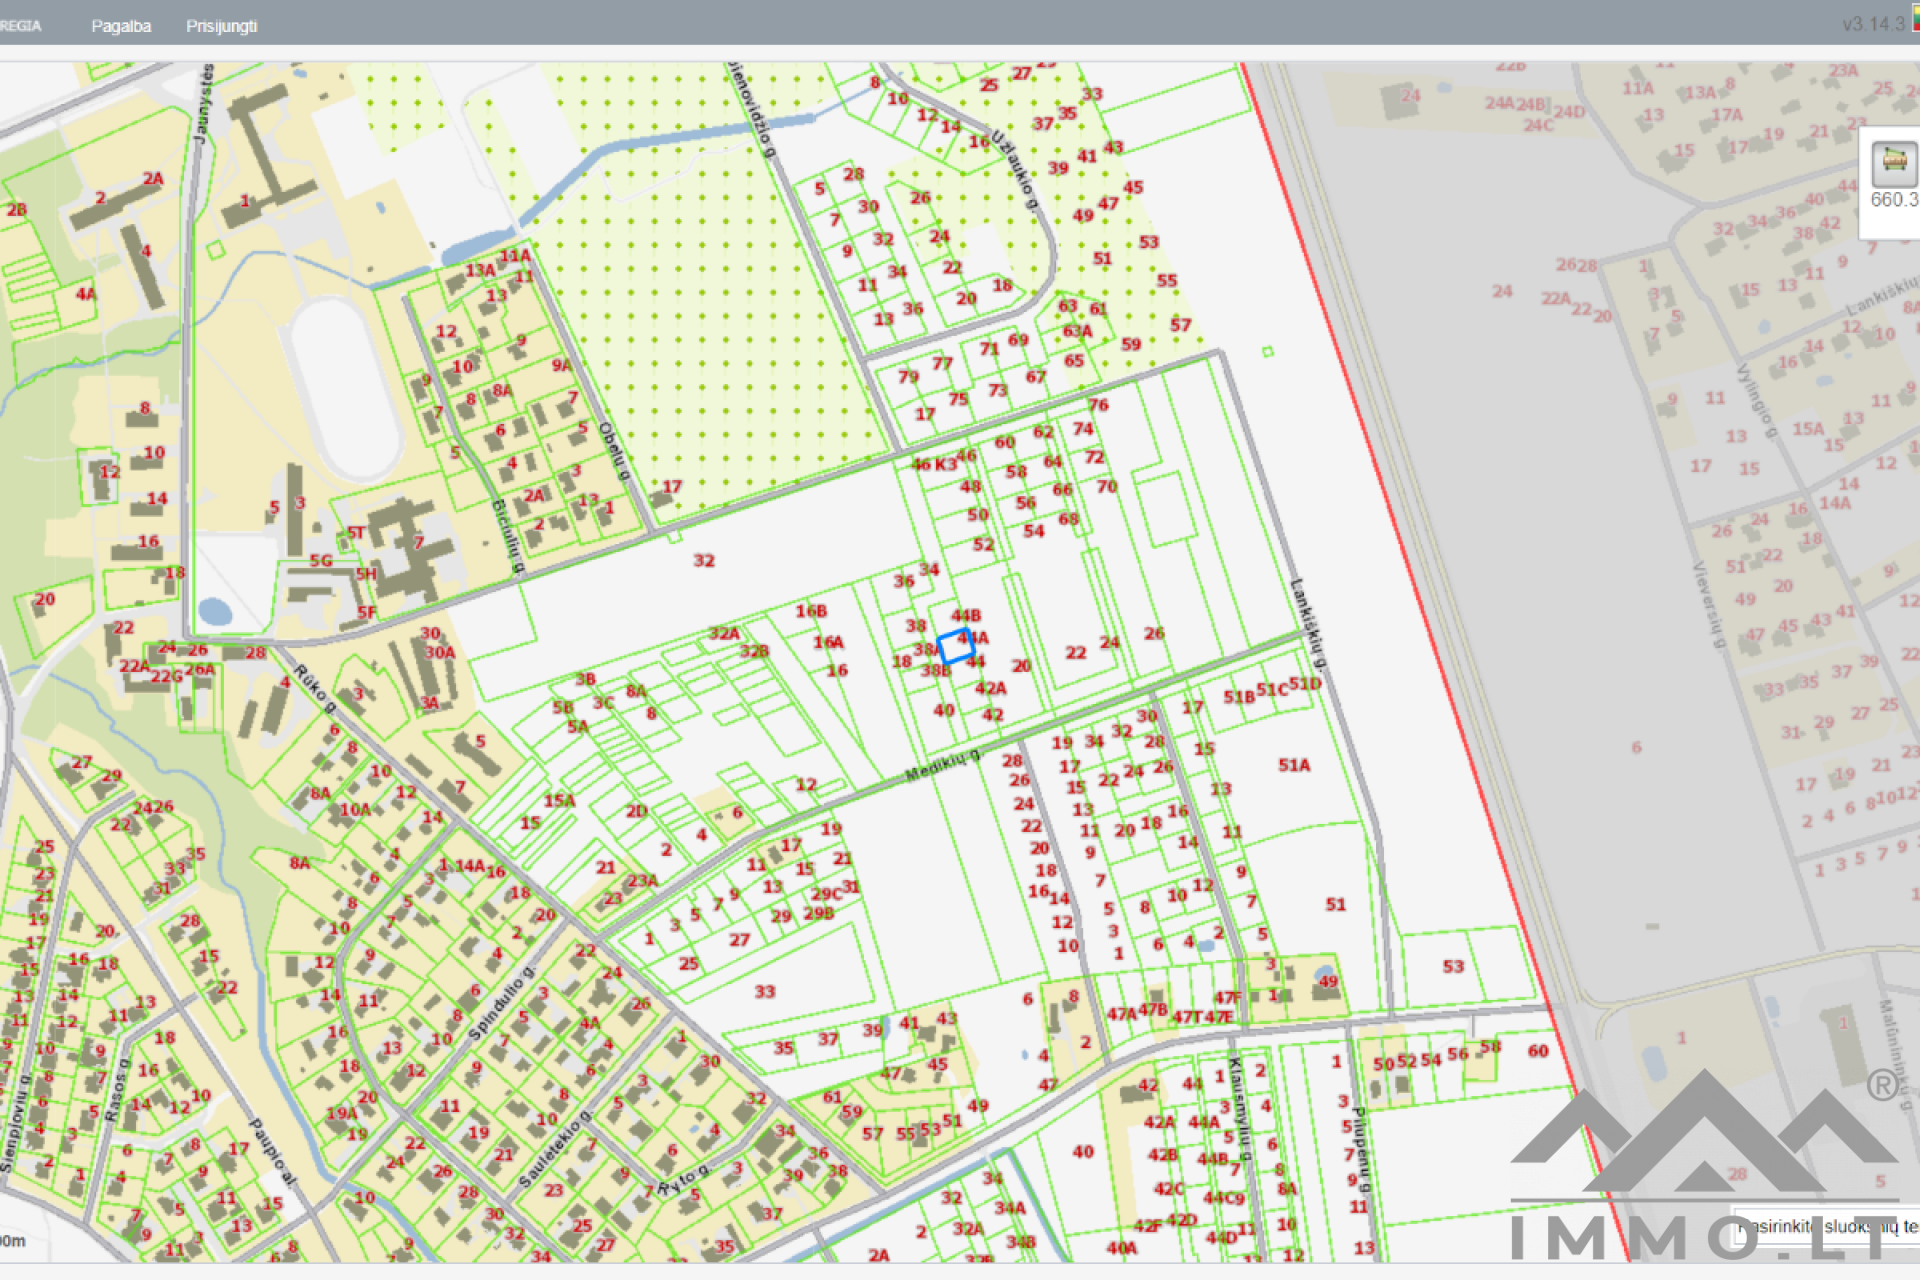Image resolution: width=1920 pixels, height=1280 pixels.
Task: Click the 660.3 measurement value
Action: coord(1894,200)
